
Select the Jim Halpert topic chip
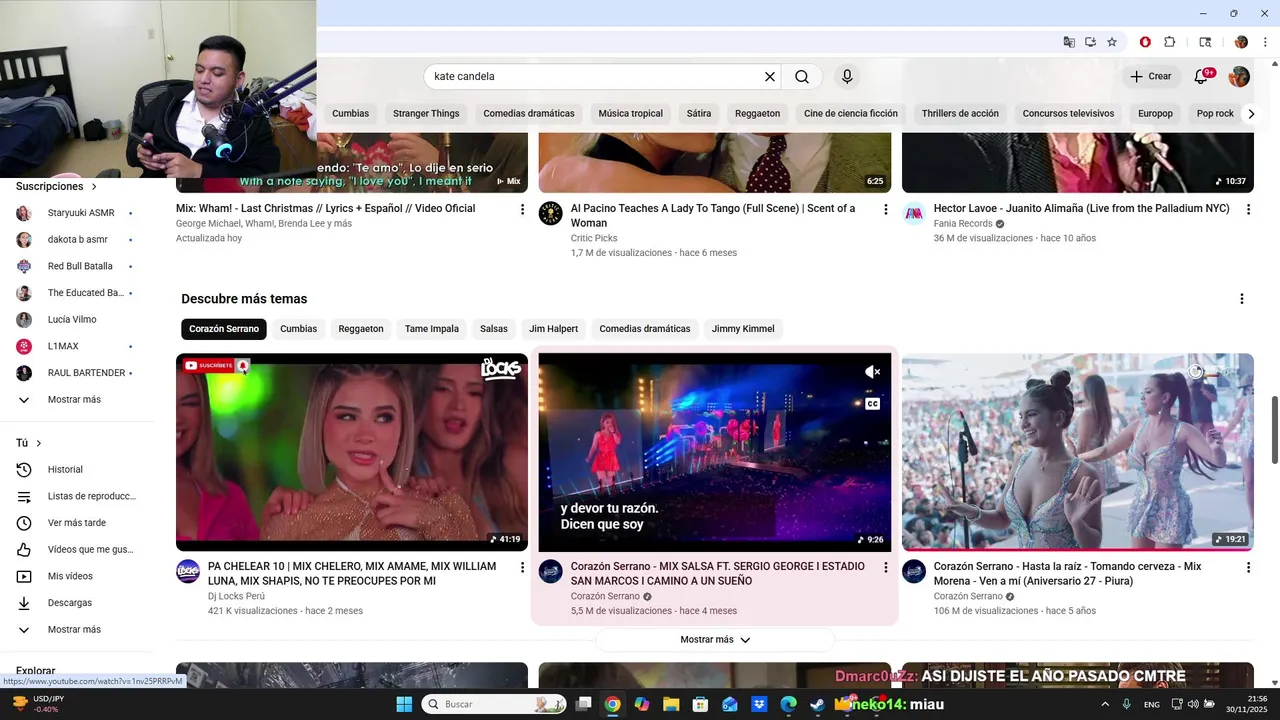tap(554, 329)
